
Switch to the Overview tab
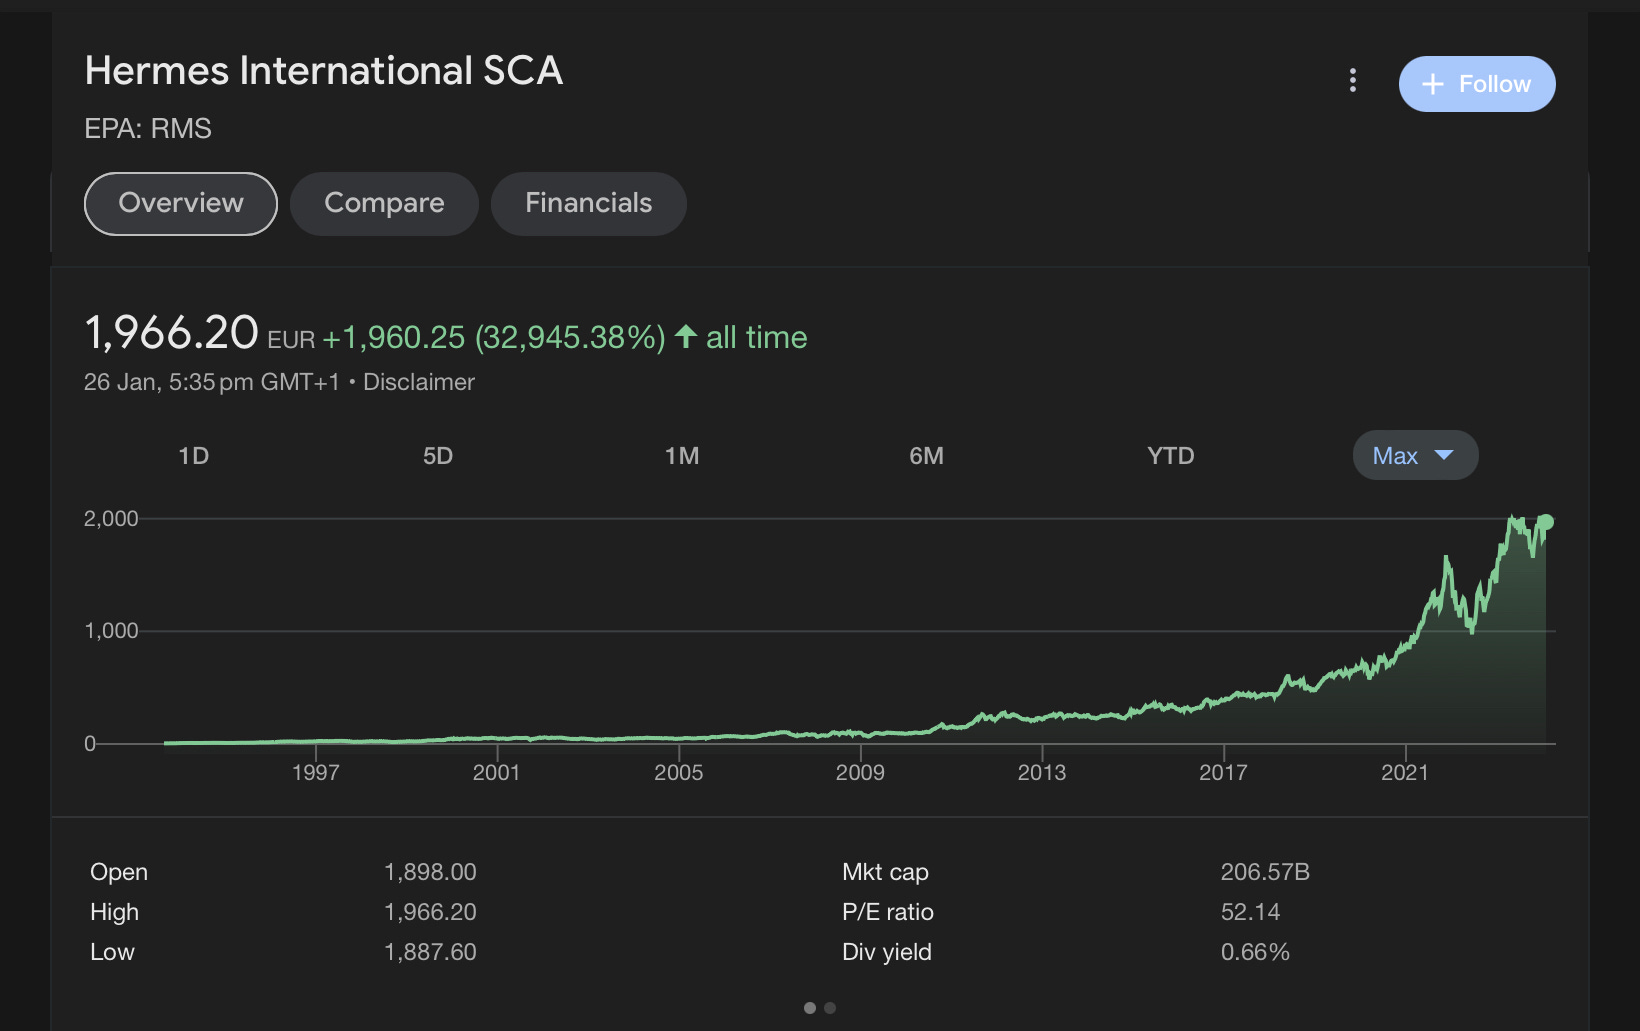tap(181, 203)
